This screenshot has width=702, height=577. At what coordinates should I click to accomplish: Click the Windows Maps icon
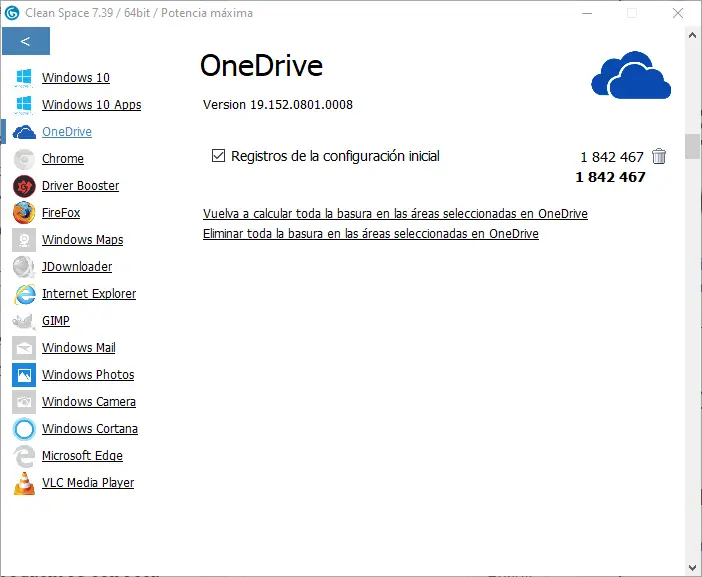pos(24,240)
